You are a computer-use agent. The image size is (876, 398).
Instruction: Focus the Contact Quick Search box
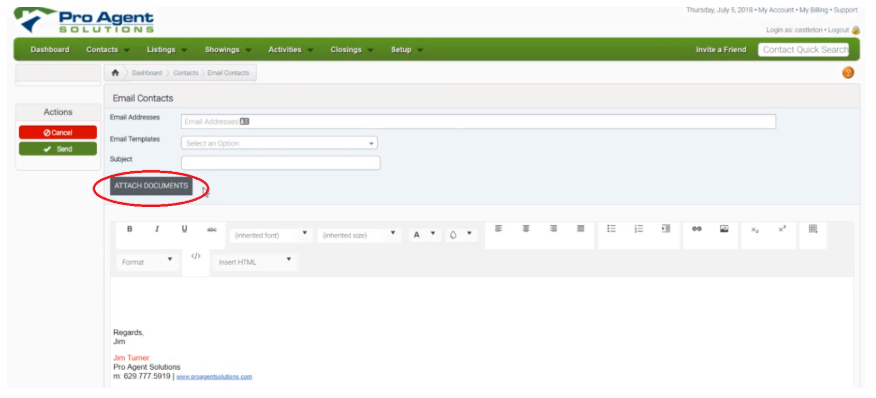pyautogui.click(x=803, y=50)
